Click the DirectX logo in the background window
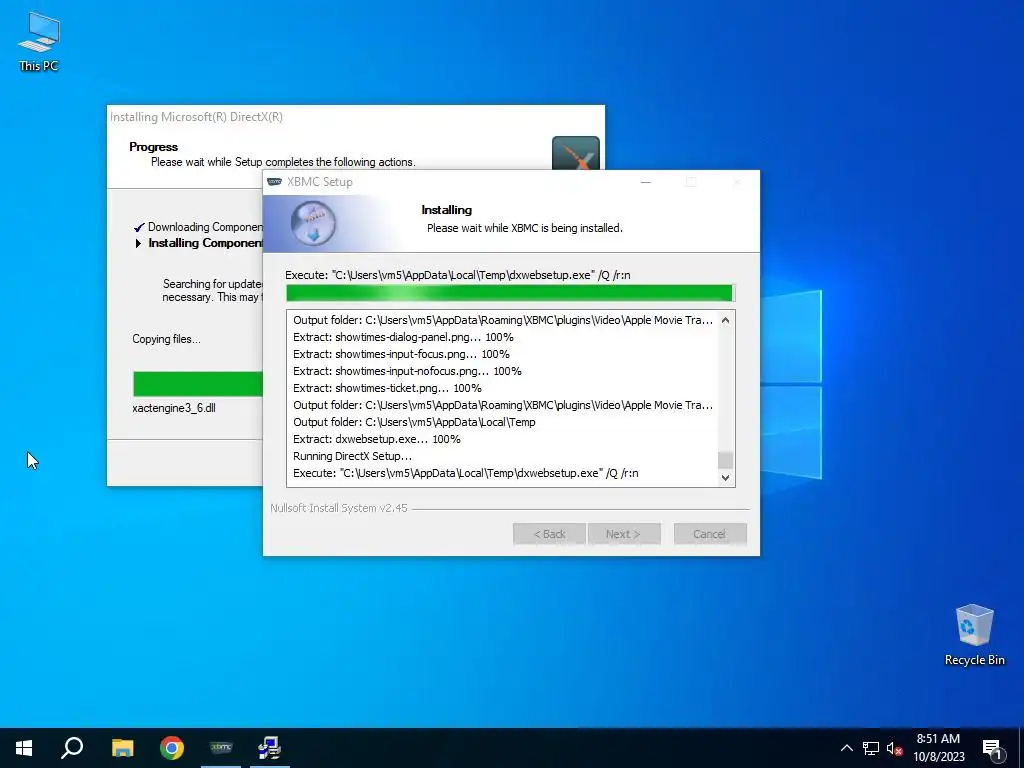This screenshot has height=768, width=1024. (575, 153)
